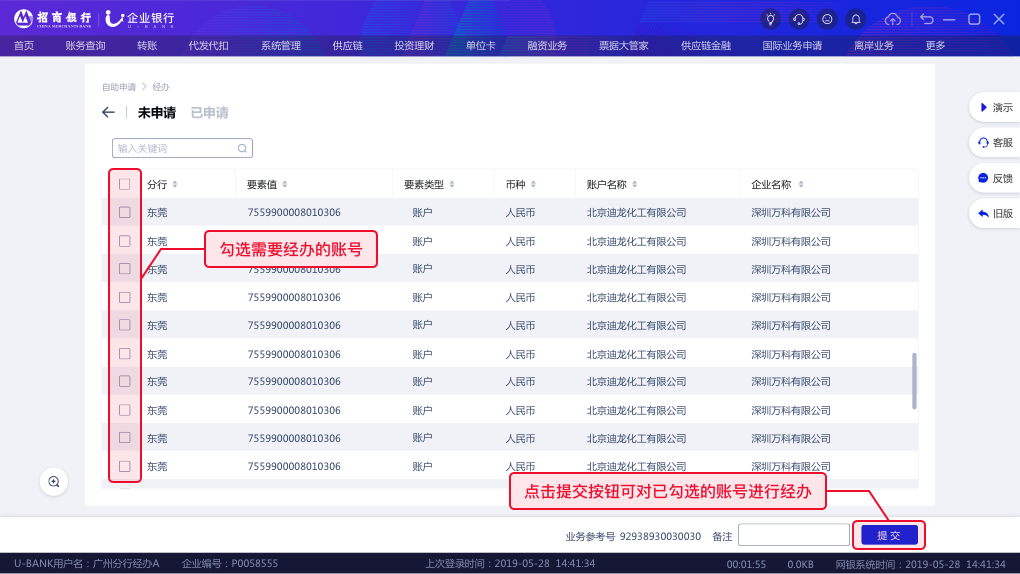
Task: Click the lightbulb tips icon in title bar
Action: click(770, 19)
